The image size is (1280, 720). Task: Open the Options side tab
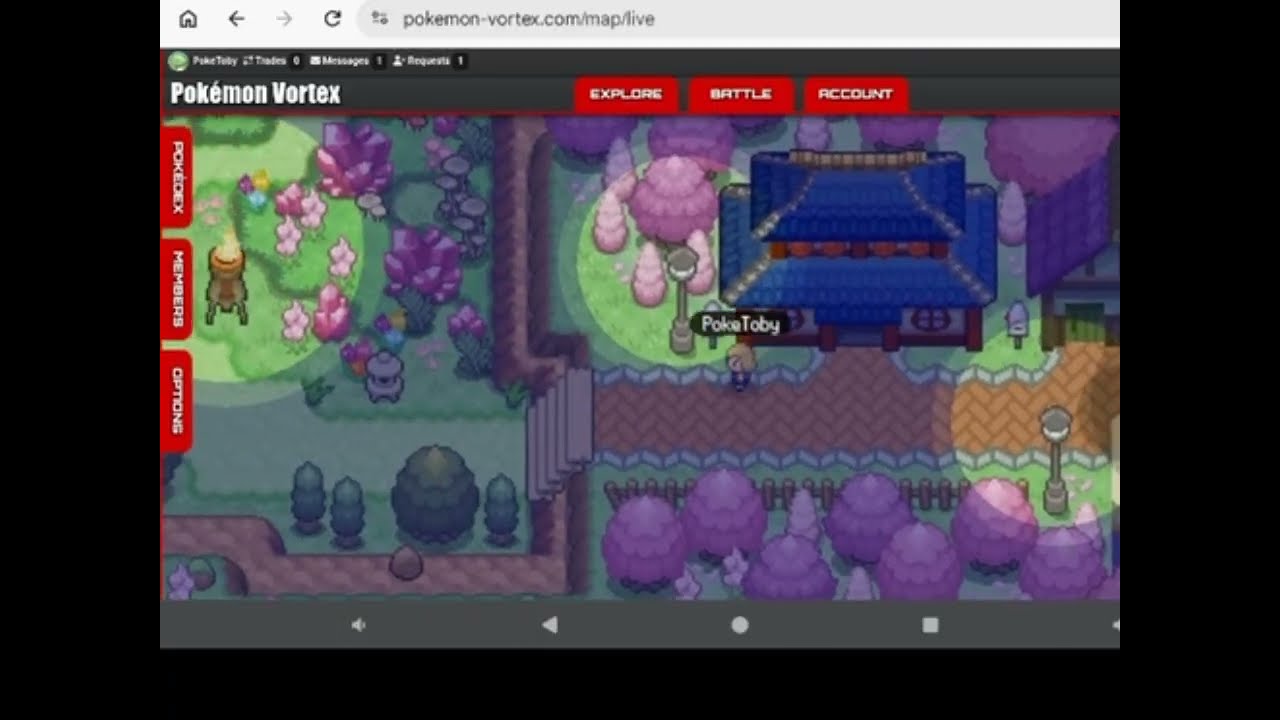click(x=177, y=401)
